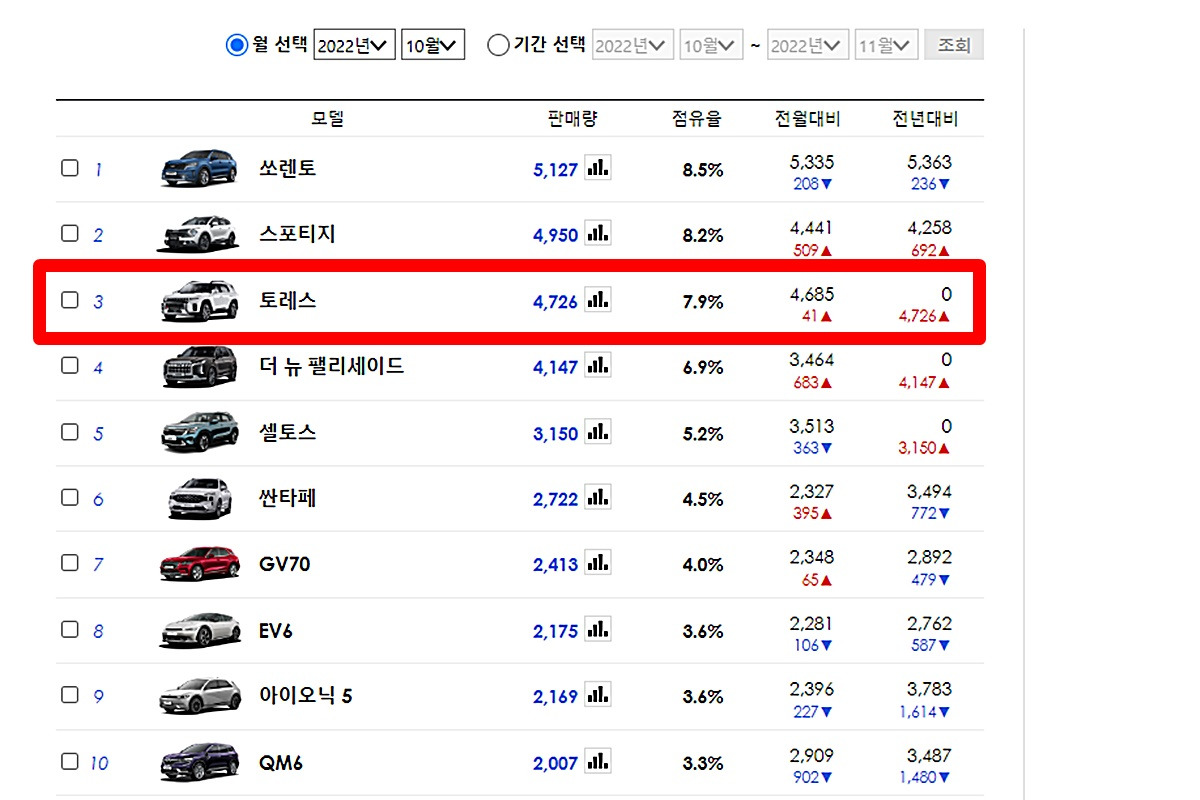1200x800 pixels.
Task: Click the EV6 car thumbnail
Action: (x=199, y=631)
